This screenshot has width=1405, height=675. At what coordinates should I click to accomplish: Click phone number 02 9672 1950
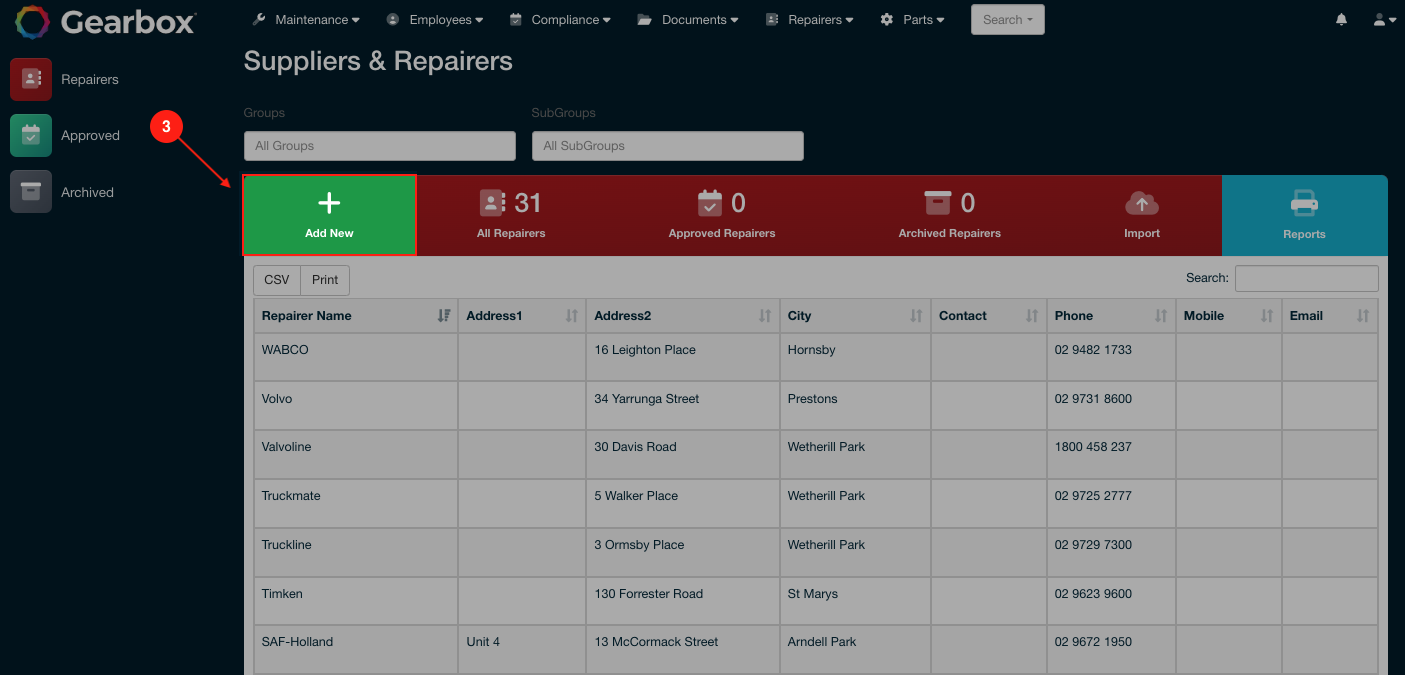[x=1093, y=642]
